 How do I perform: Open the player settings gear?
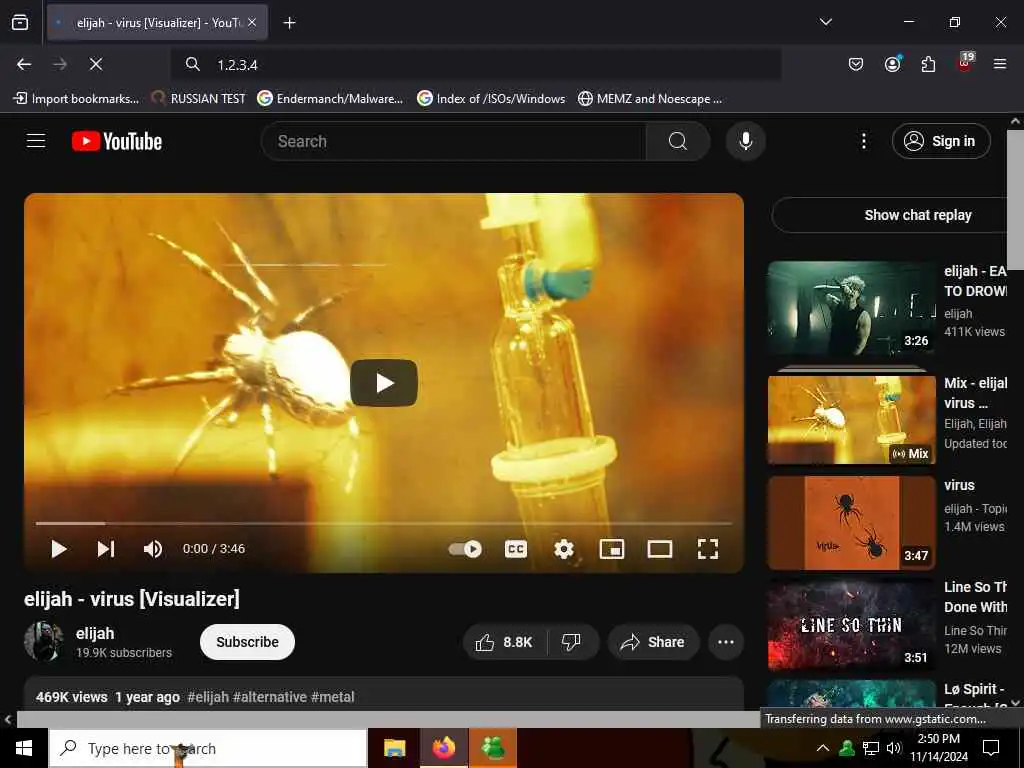coord(564,549)
